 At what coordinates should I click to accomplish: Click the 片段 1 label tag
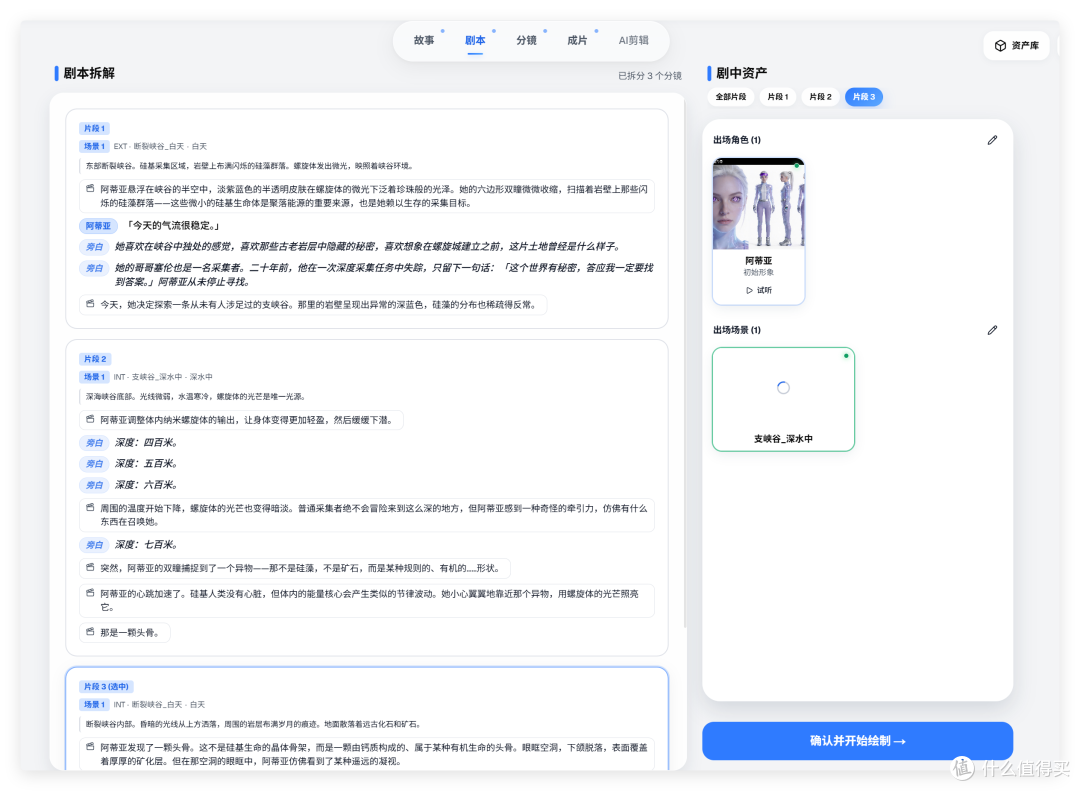[94, 128]
